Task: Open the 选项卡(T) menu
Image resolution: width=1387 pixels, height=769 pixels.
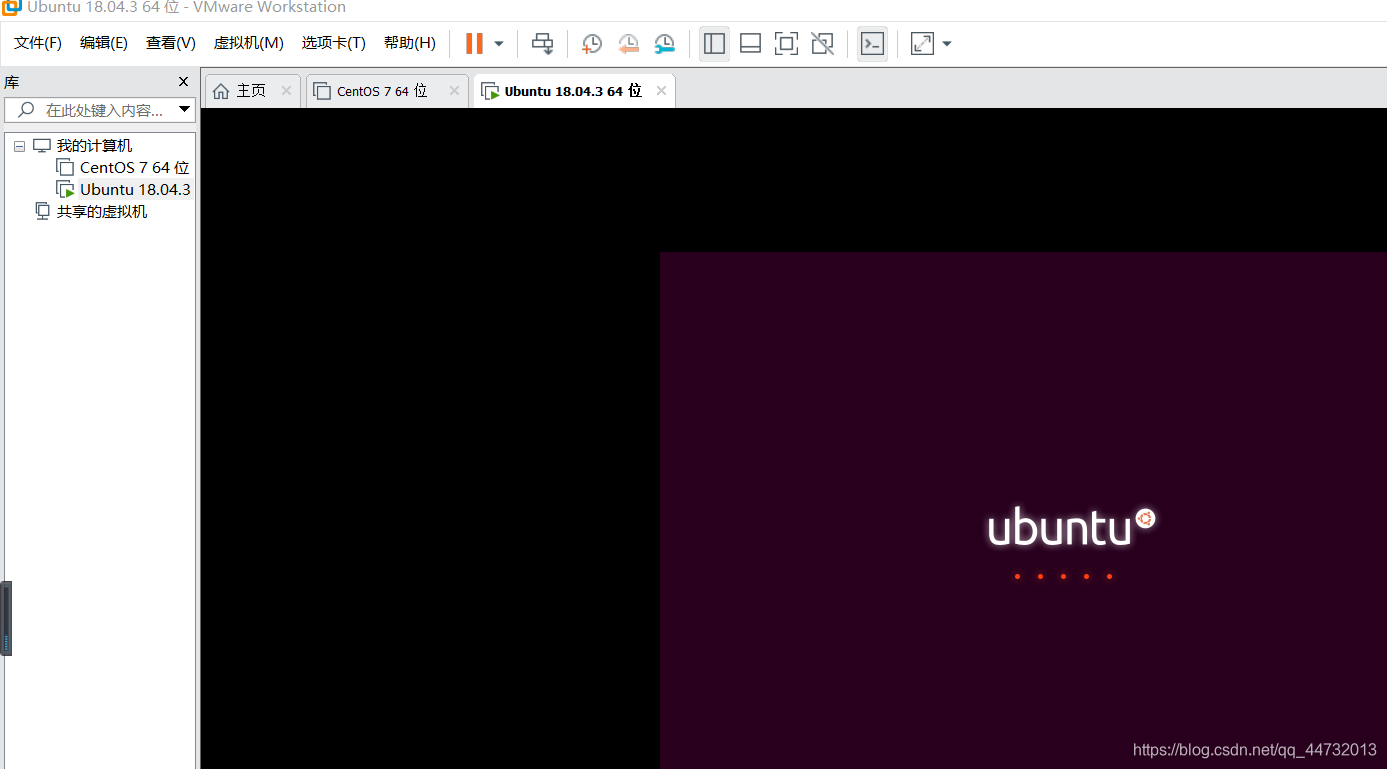Action: (334, 43)
